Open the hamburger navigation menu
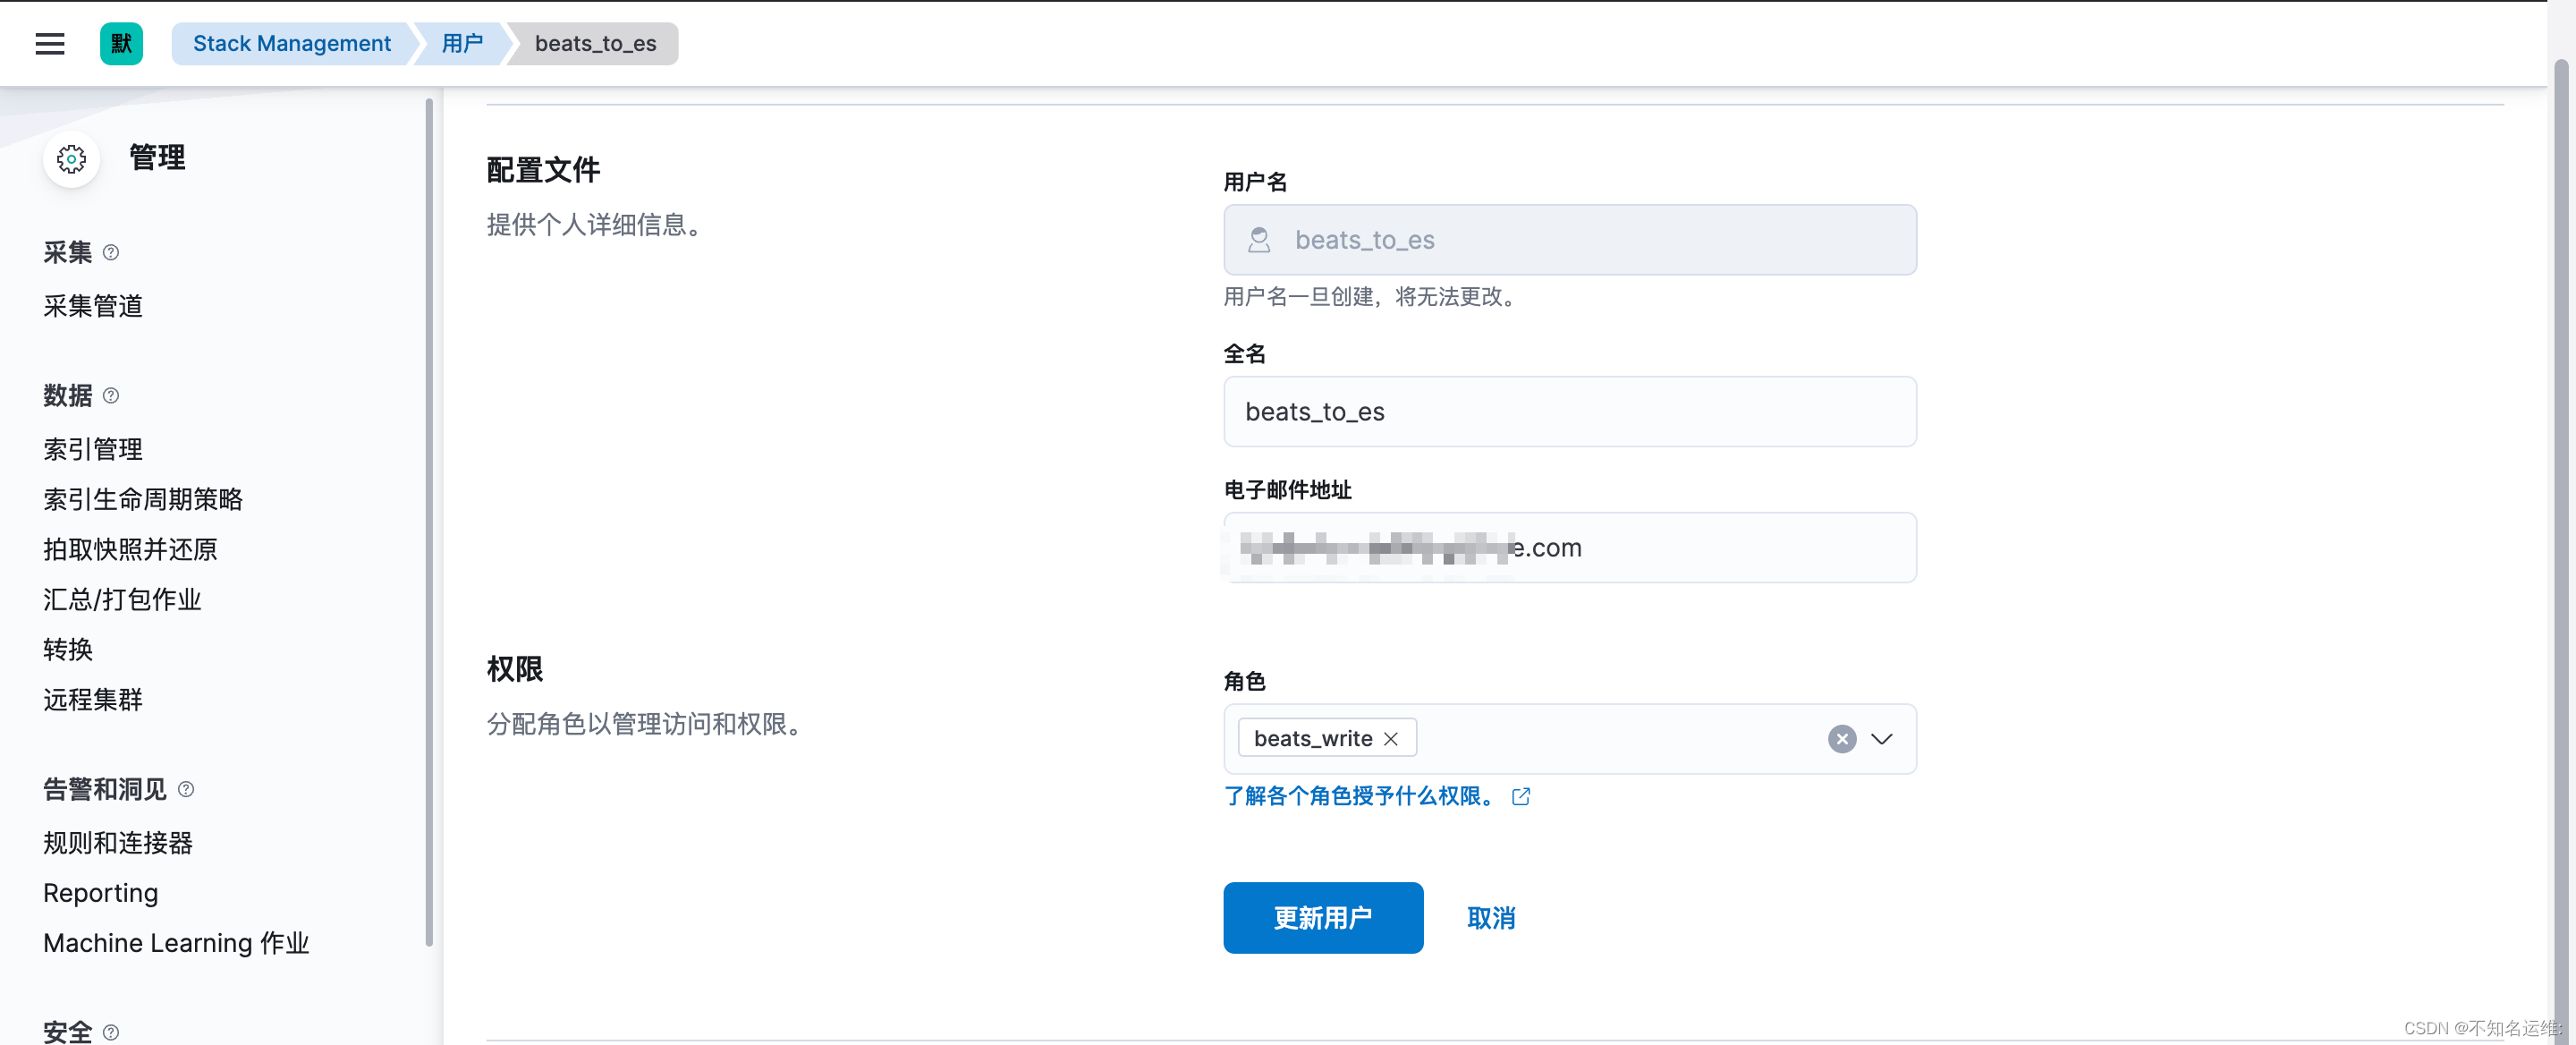Viewport: 2576px width, 1045px height. [49, 43]
